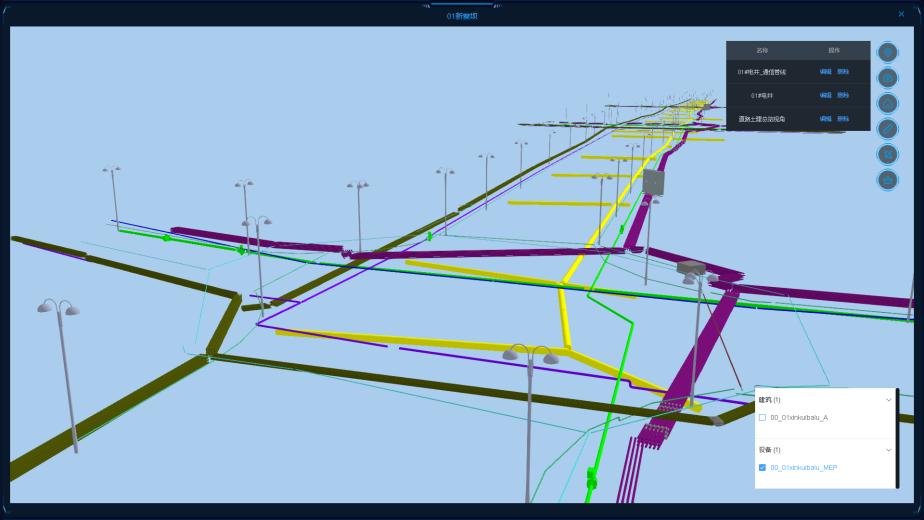
Task: Select the 道路土建总览视角 saved viewpoint name
Action: click(x=762, y=119)
